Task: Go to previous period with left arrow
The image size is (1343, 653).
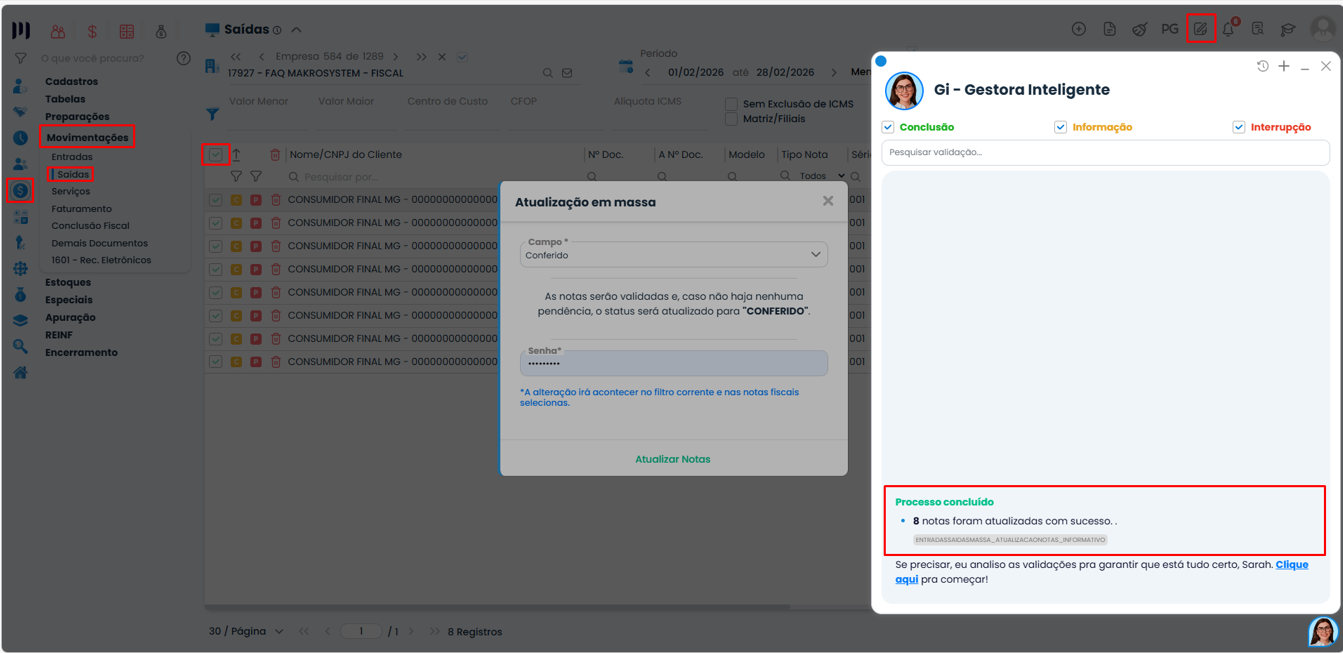Action: click(648, 73)
